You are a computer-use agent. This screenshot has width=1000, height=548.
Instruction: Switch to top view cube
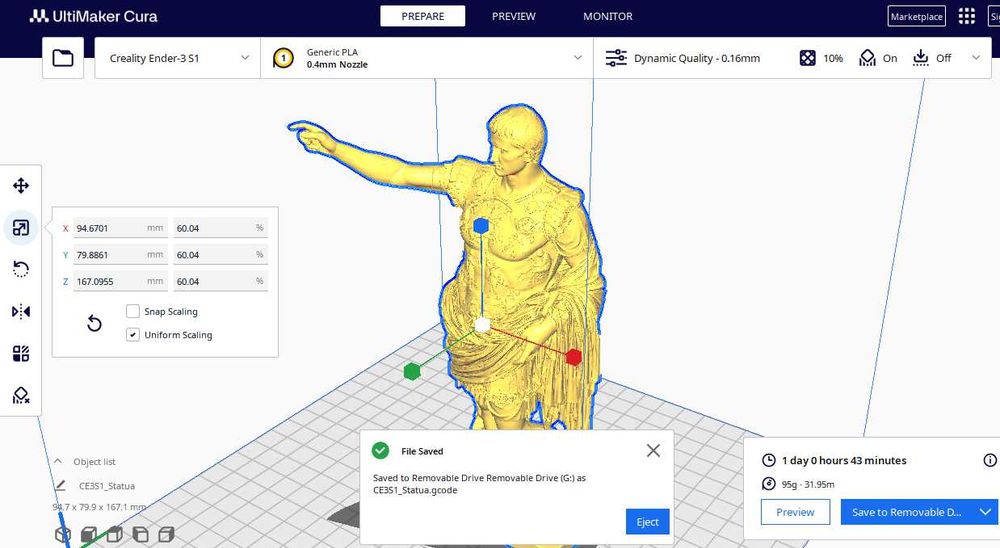[115, 533]
